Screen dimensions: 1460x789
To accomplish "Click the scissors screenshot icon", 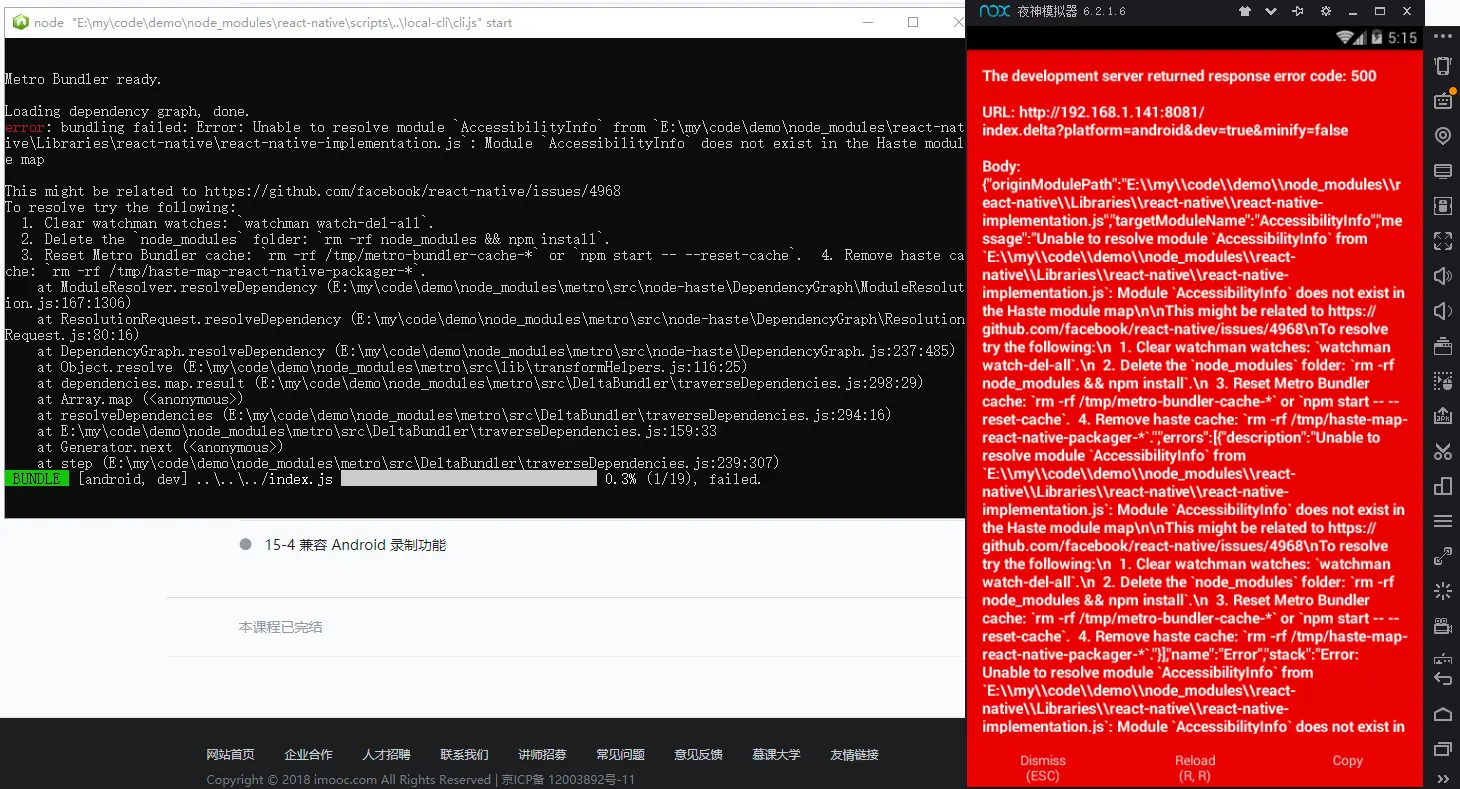I will point(1443,451).
